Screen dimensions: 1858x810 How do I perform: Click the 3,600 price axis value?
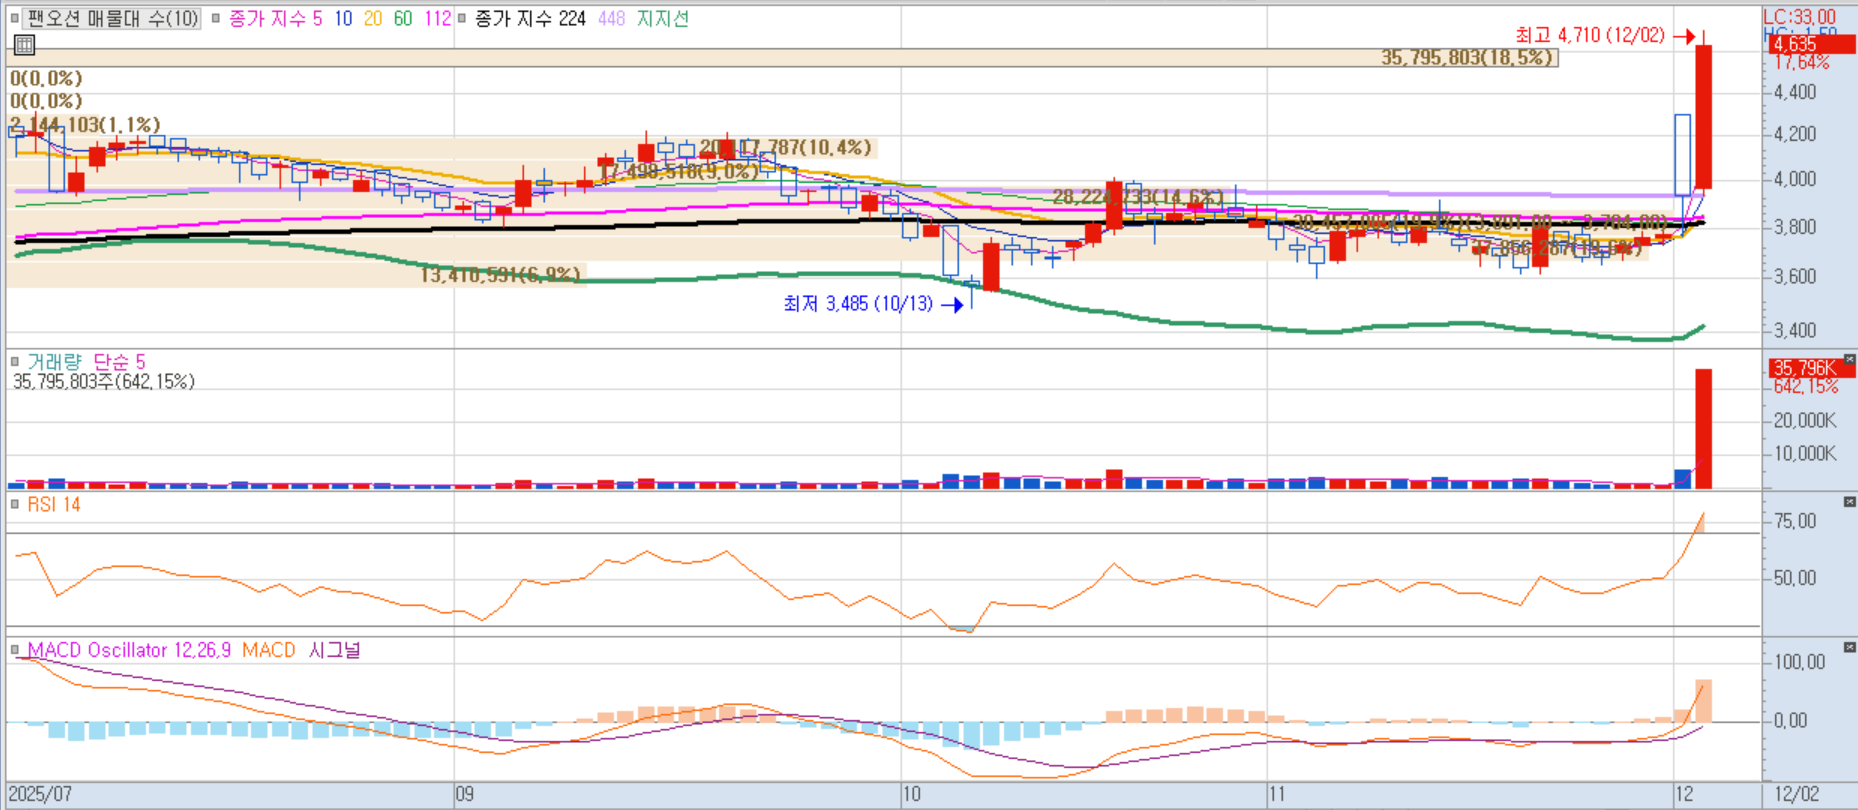(x=1795, y=276)
